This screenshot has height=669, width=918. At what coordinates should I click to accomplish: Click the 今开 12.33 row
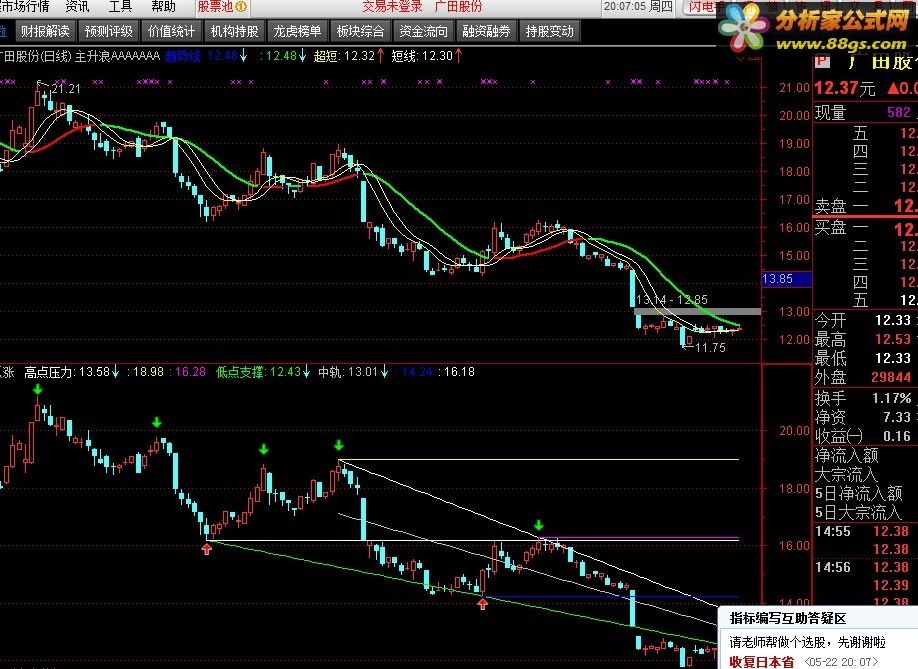tap(866, 321)
